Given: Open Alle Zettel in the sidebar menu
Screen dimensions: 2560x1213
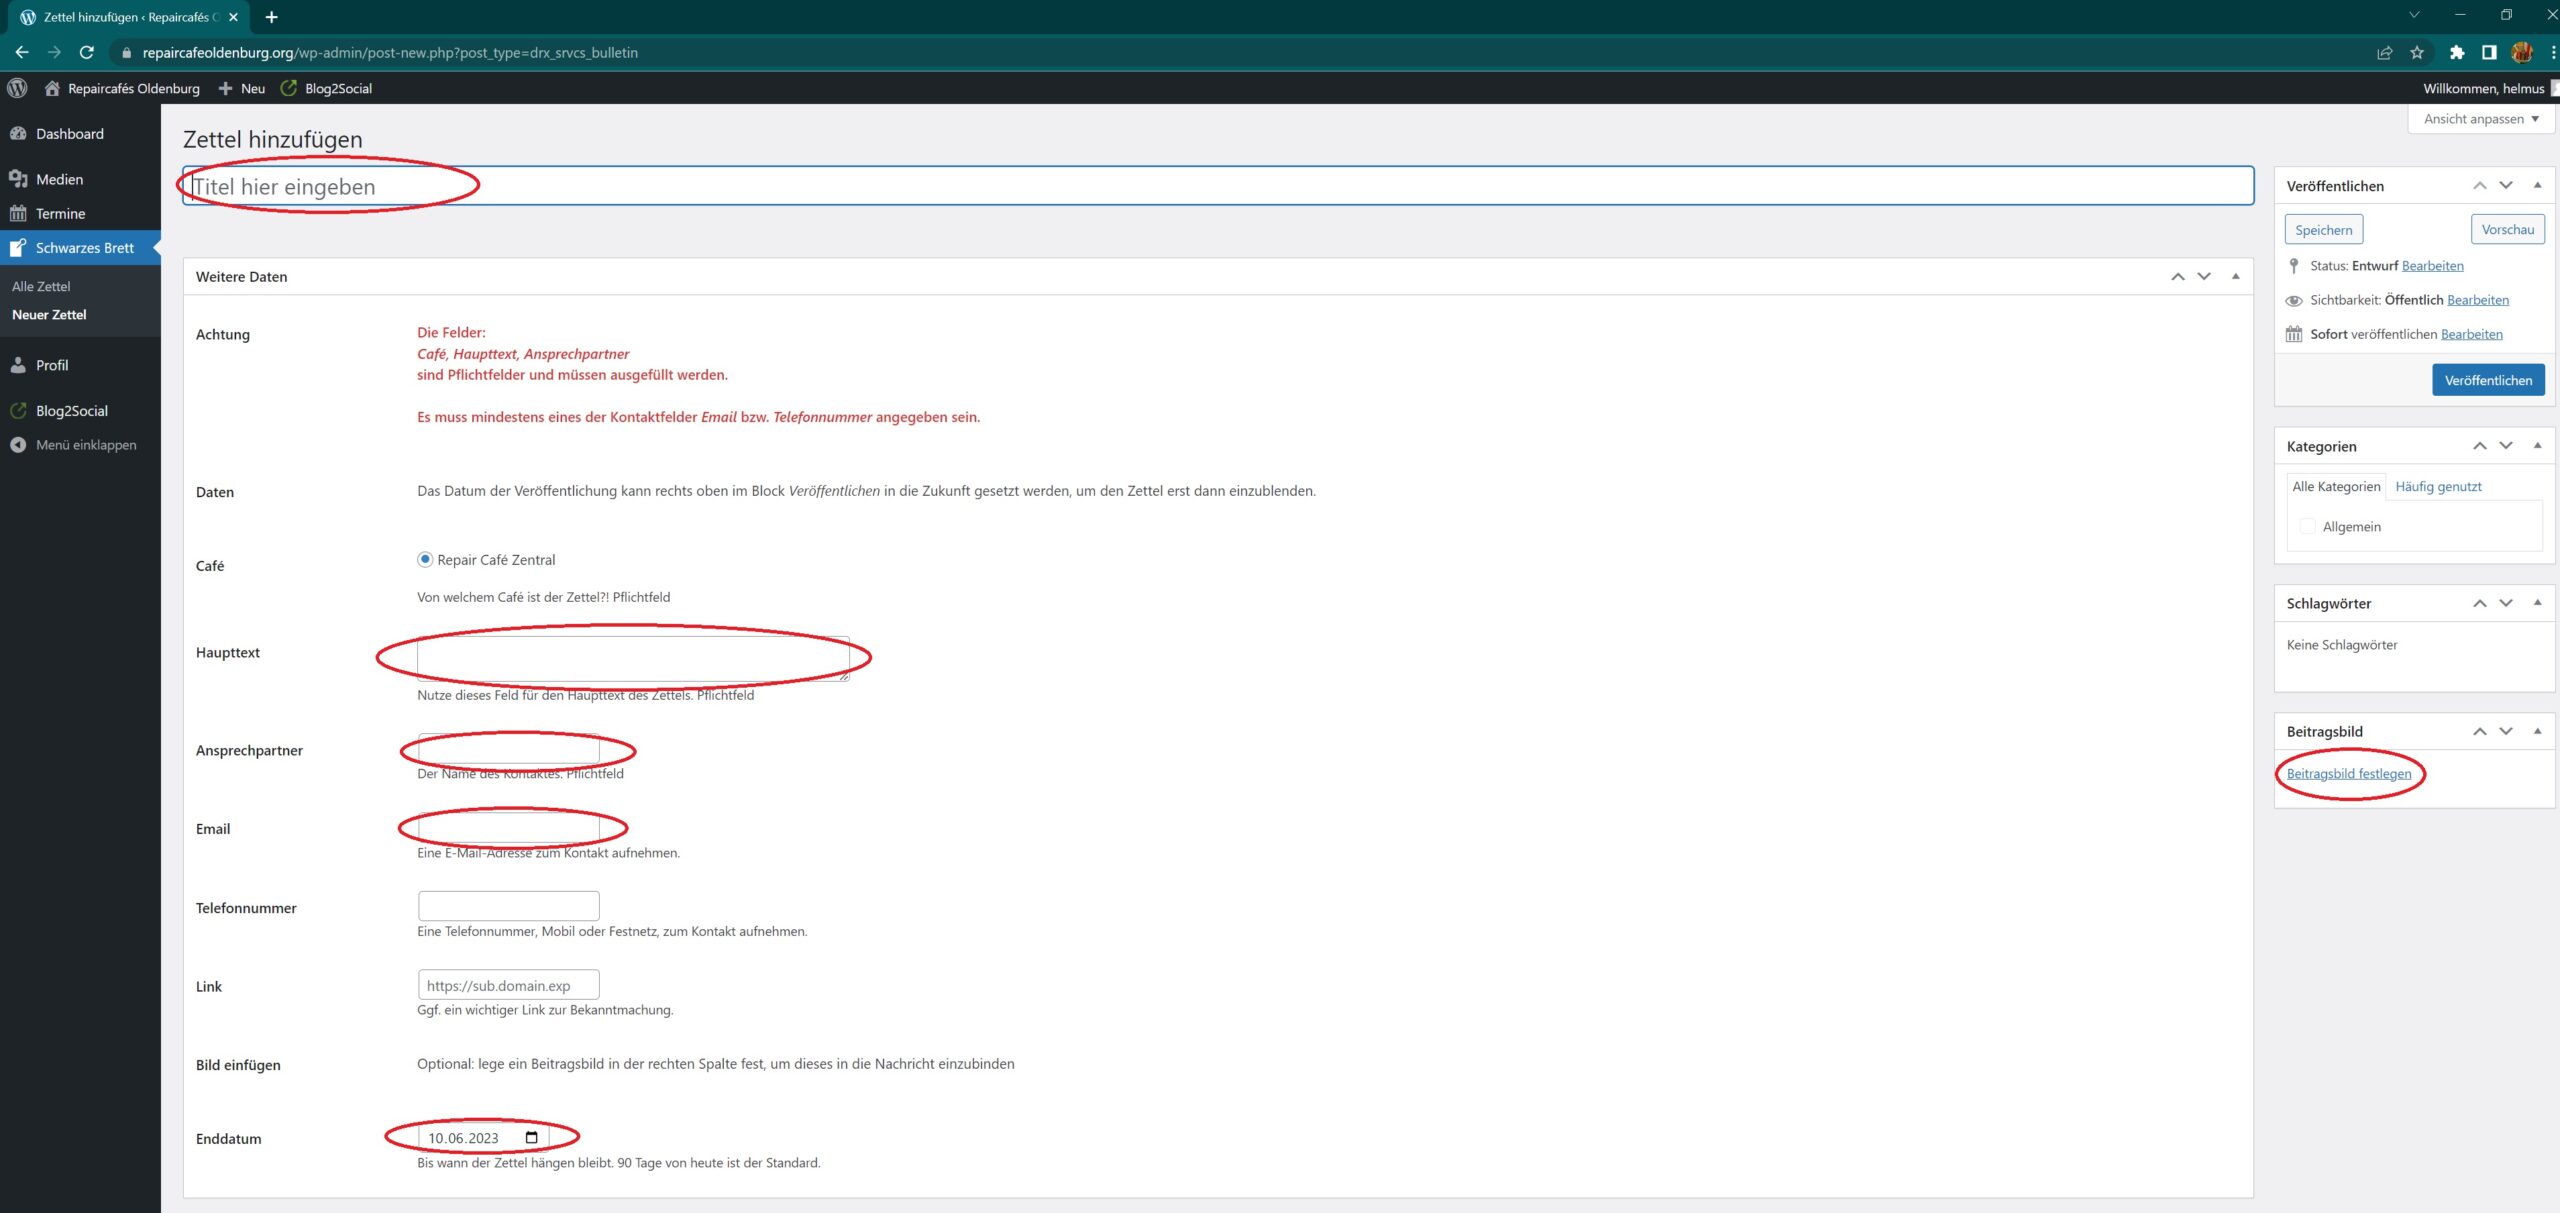Looking at the screenshot, I should point(41,286).
